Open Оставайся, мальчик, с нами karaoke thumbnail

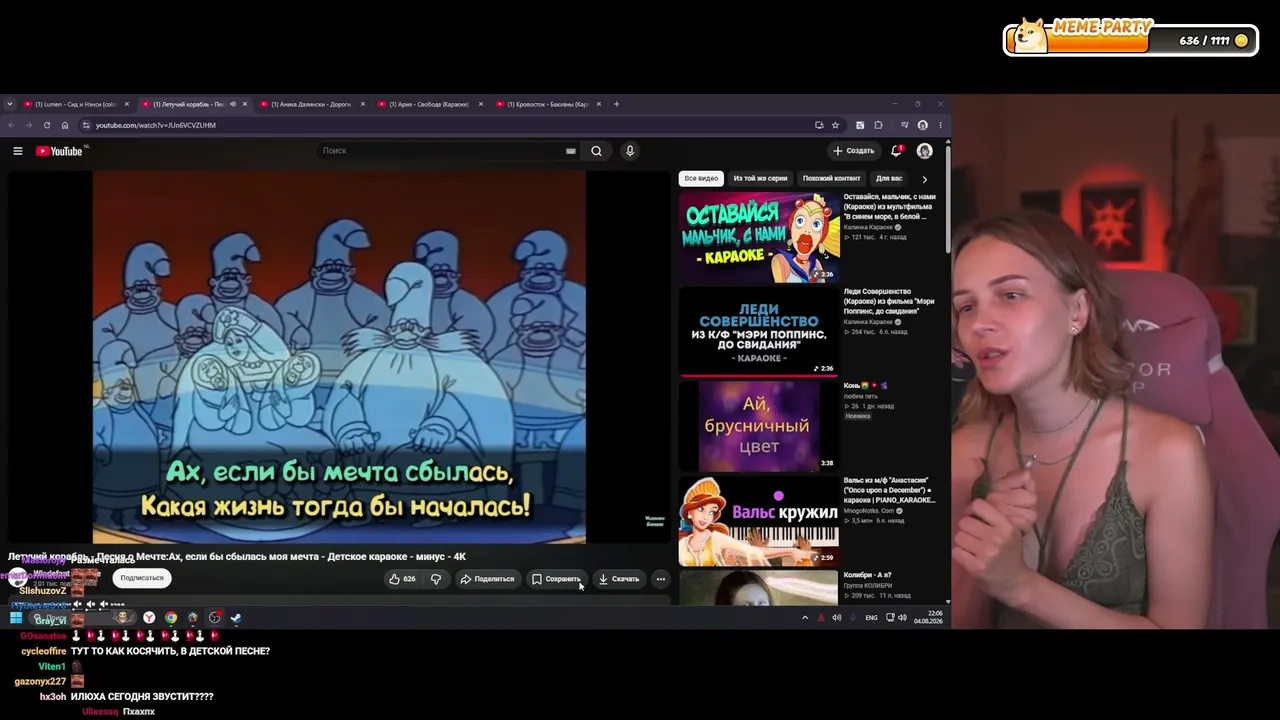[x=759, y=238]
